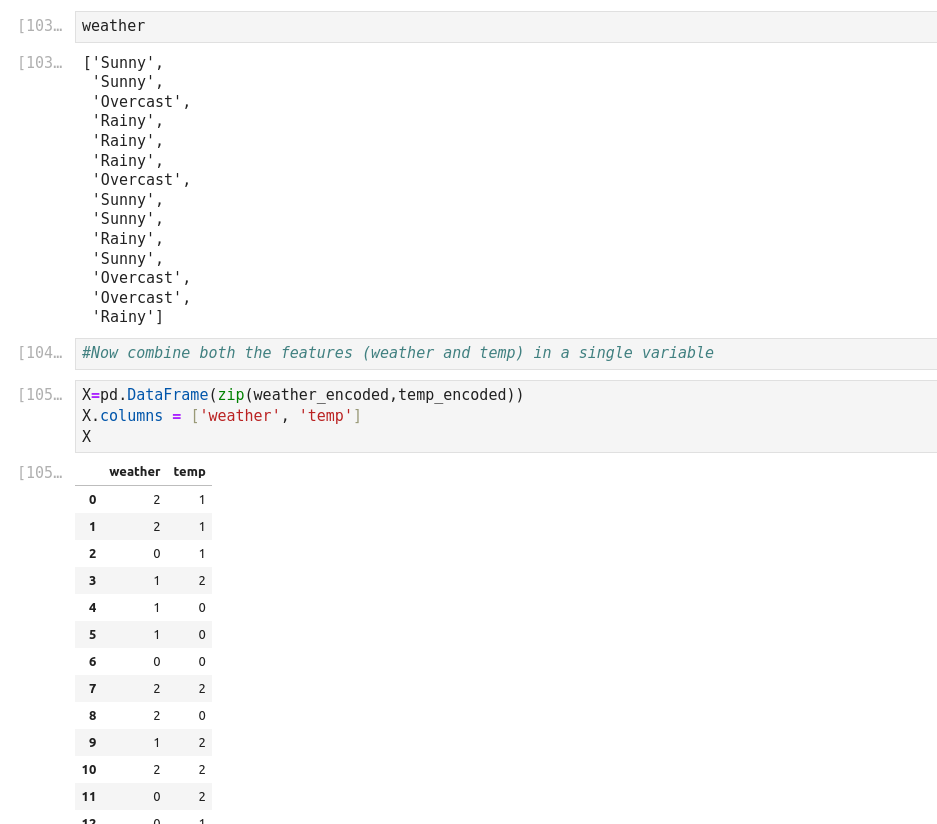Click the final 'X' line in cell 105
The height and width of the screenshot is (824, 937).
[x=87, y=437]
